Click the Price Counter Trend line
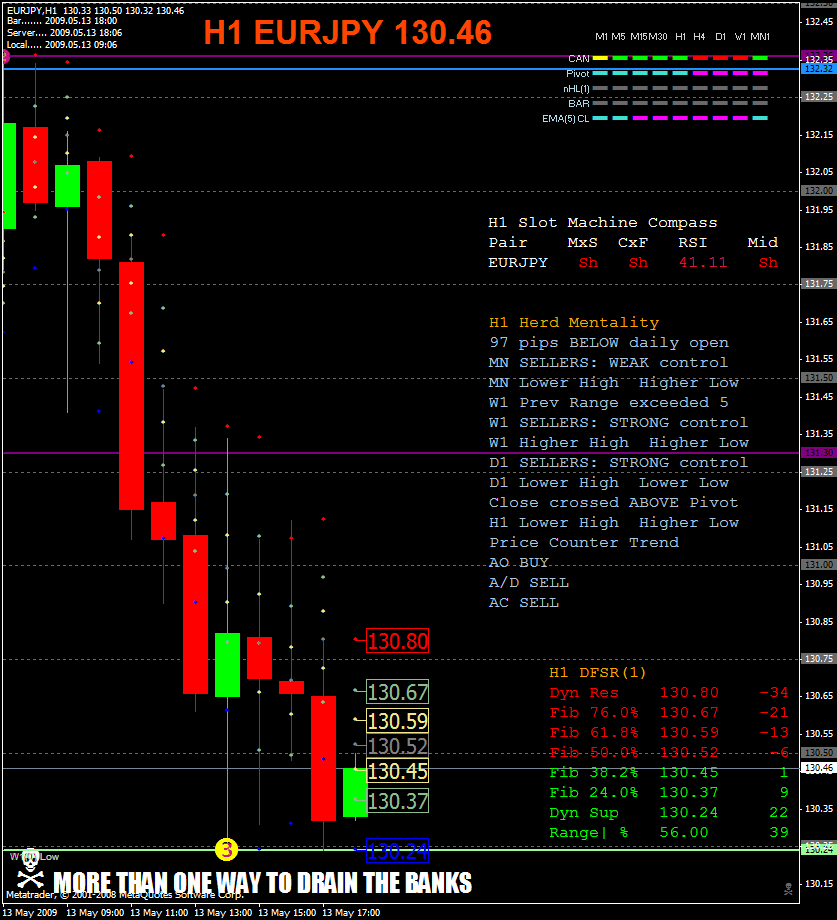837x920 pixels. 584,542
